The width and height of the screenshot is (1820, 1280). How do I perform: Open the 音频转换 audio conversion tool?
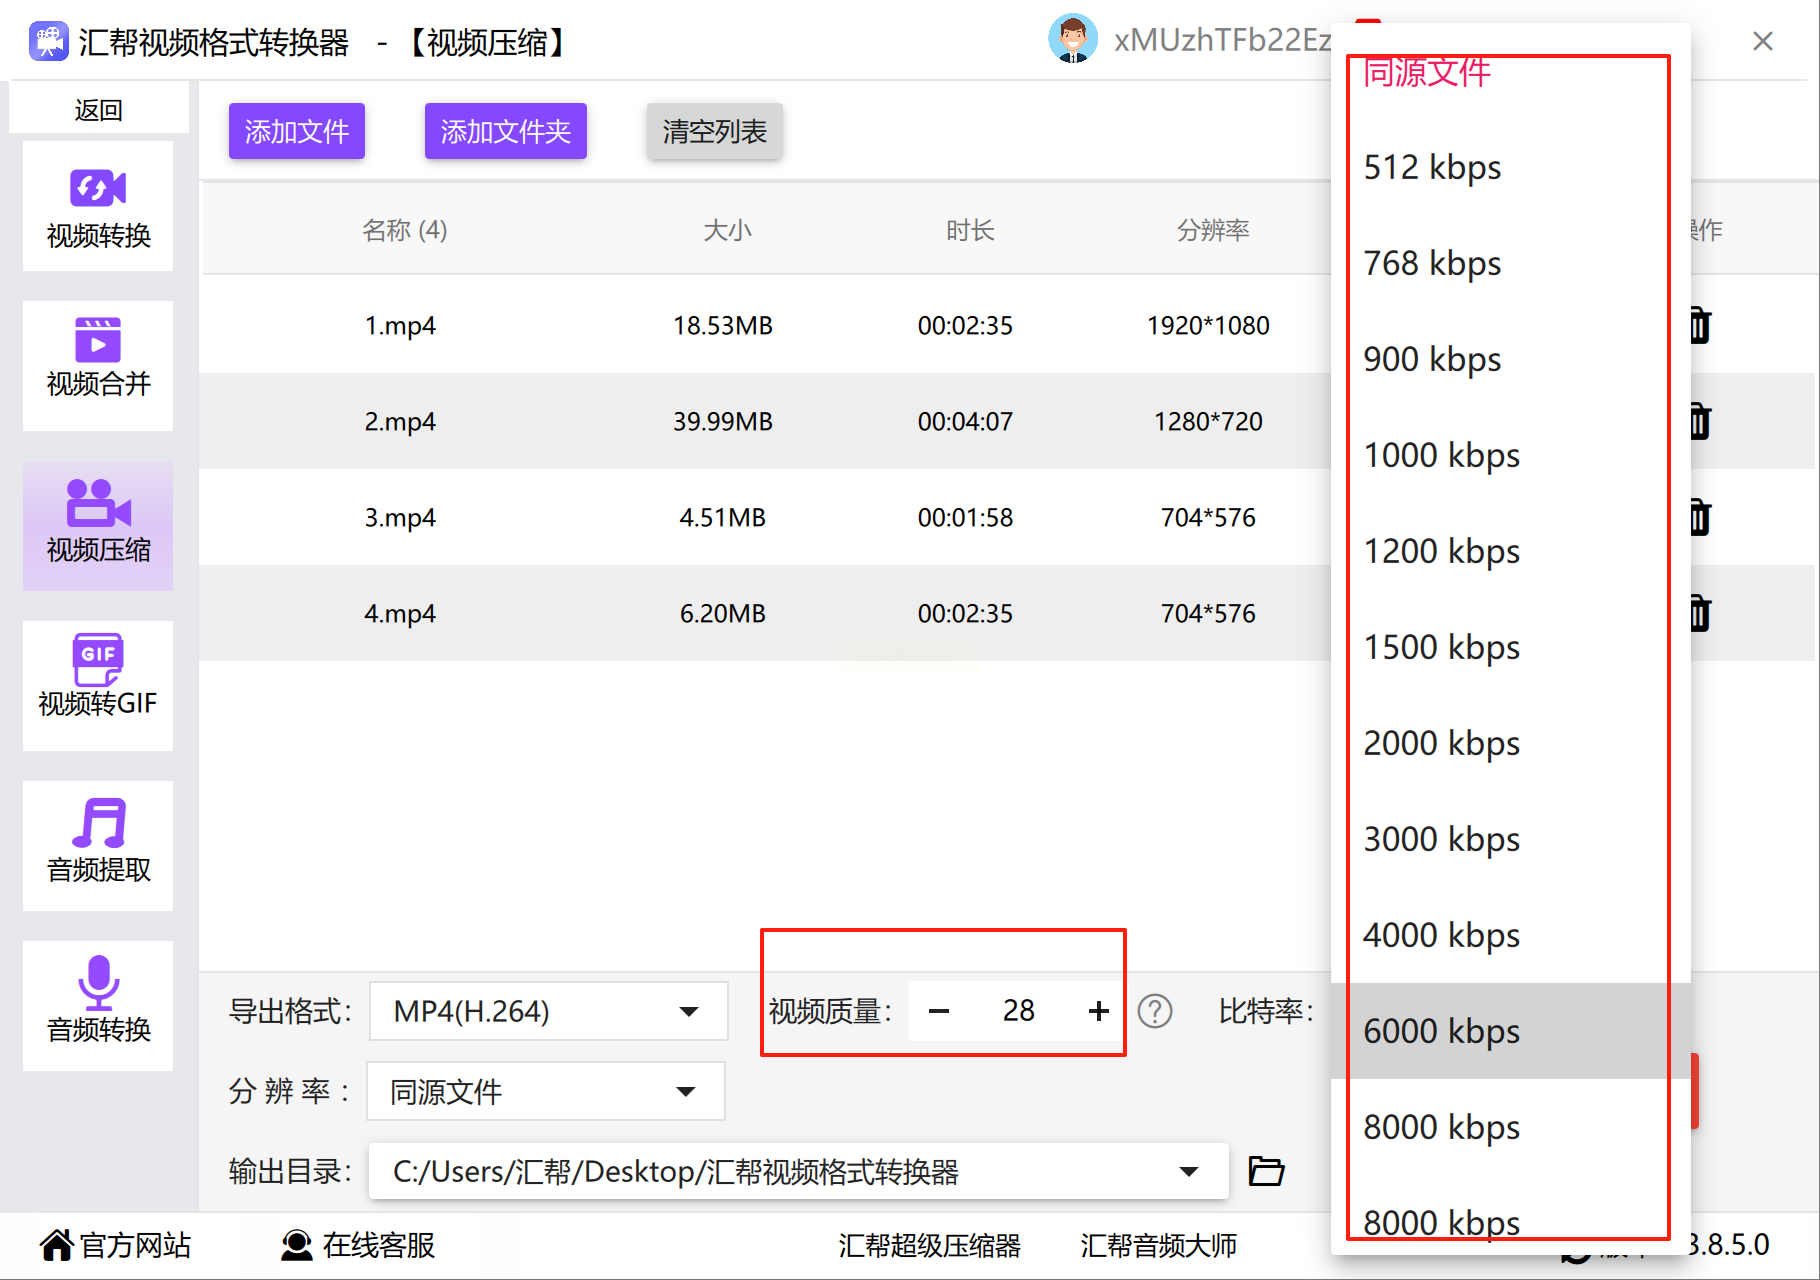[98, 1006]
